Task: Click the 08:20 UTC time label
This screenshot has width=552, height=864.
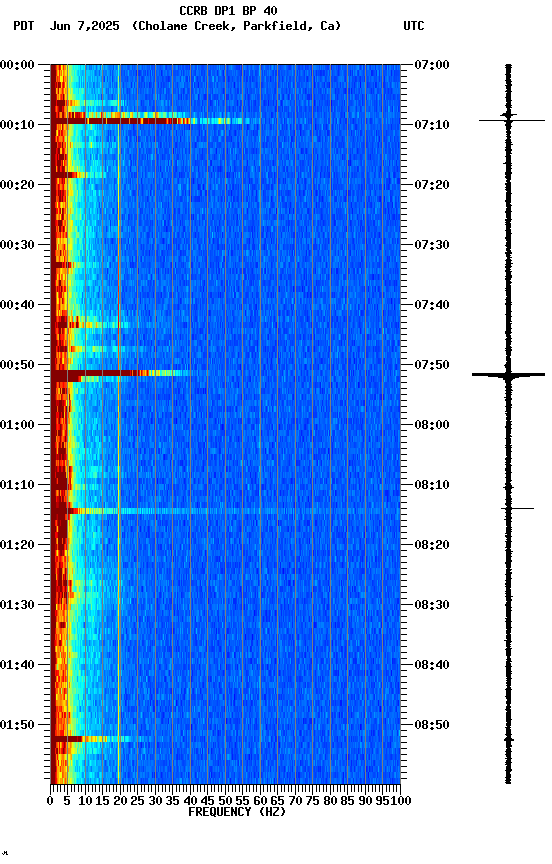Action: click(432, 546)
